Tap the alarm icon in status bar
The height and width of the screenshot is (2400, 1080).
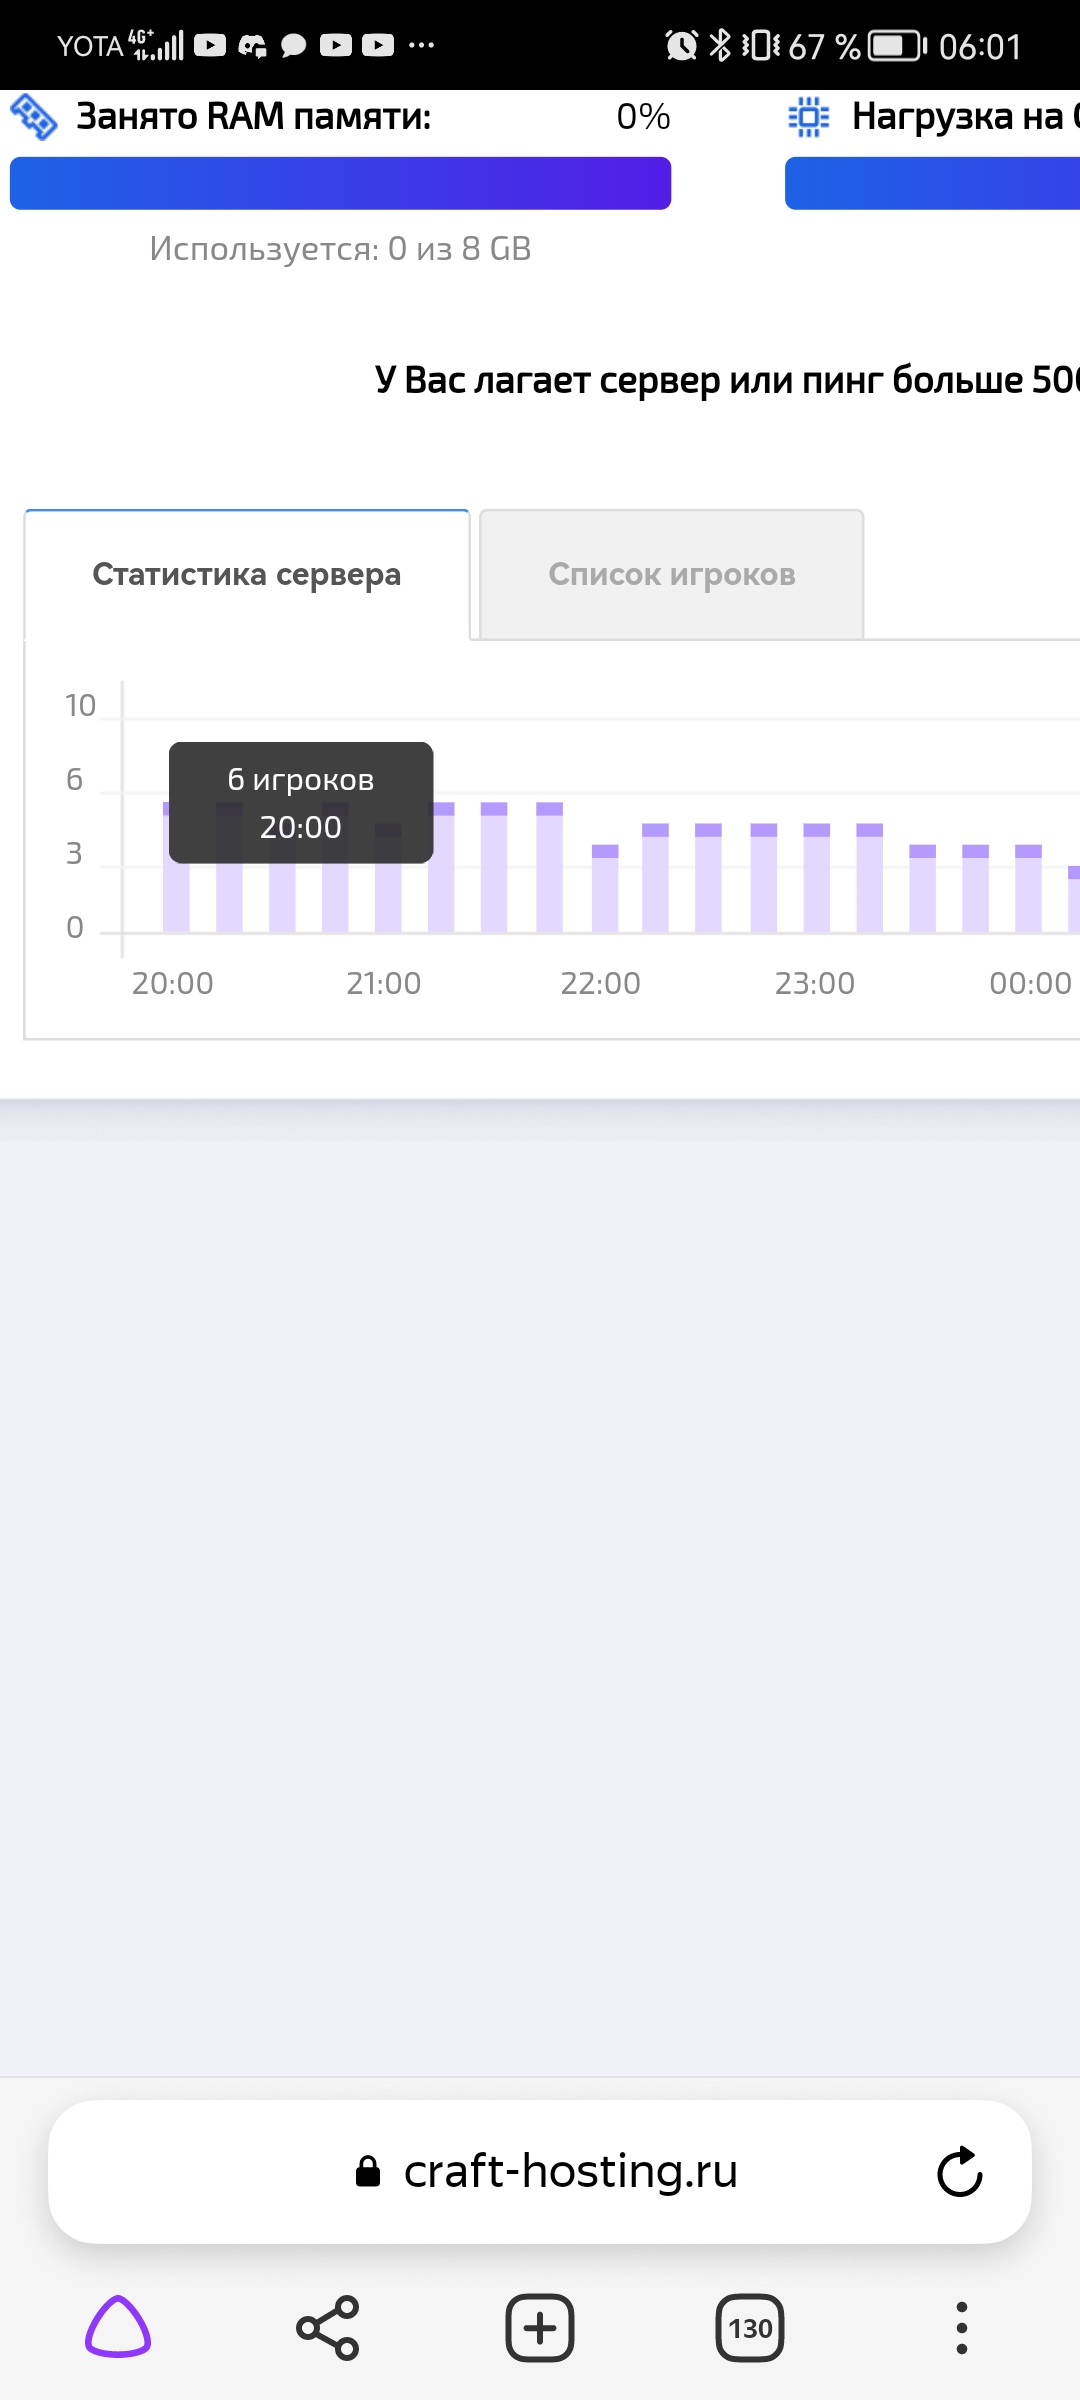(682, 45)
